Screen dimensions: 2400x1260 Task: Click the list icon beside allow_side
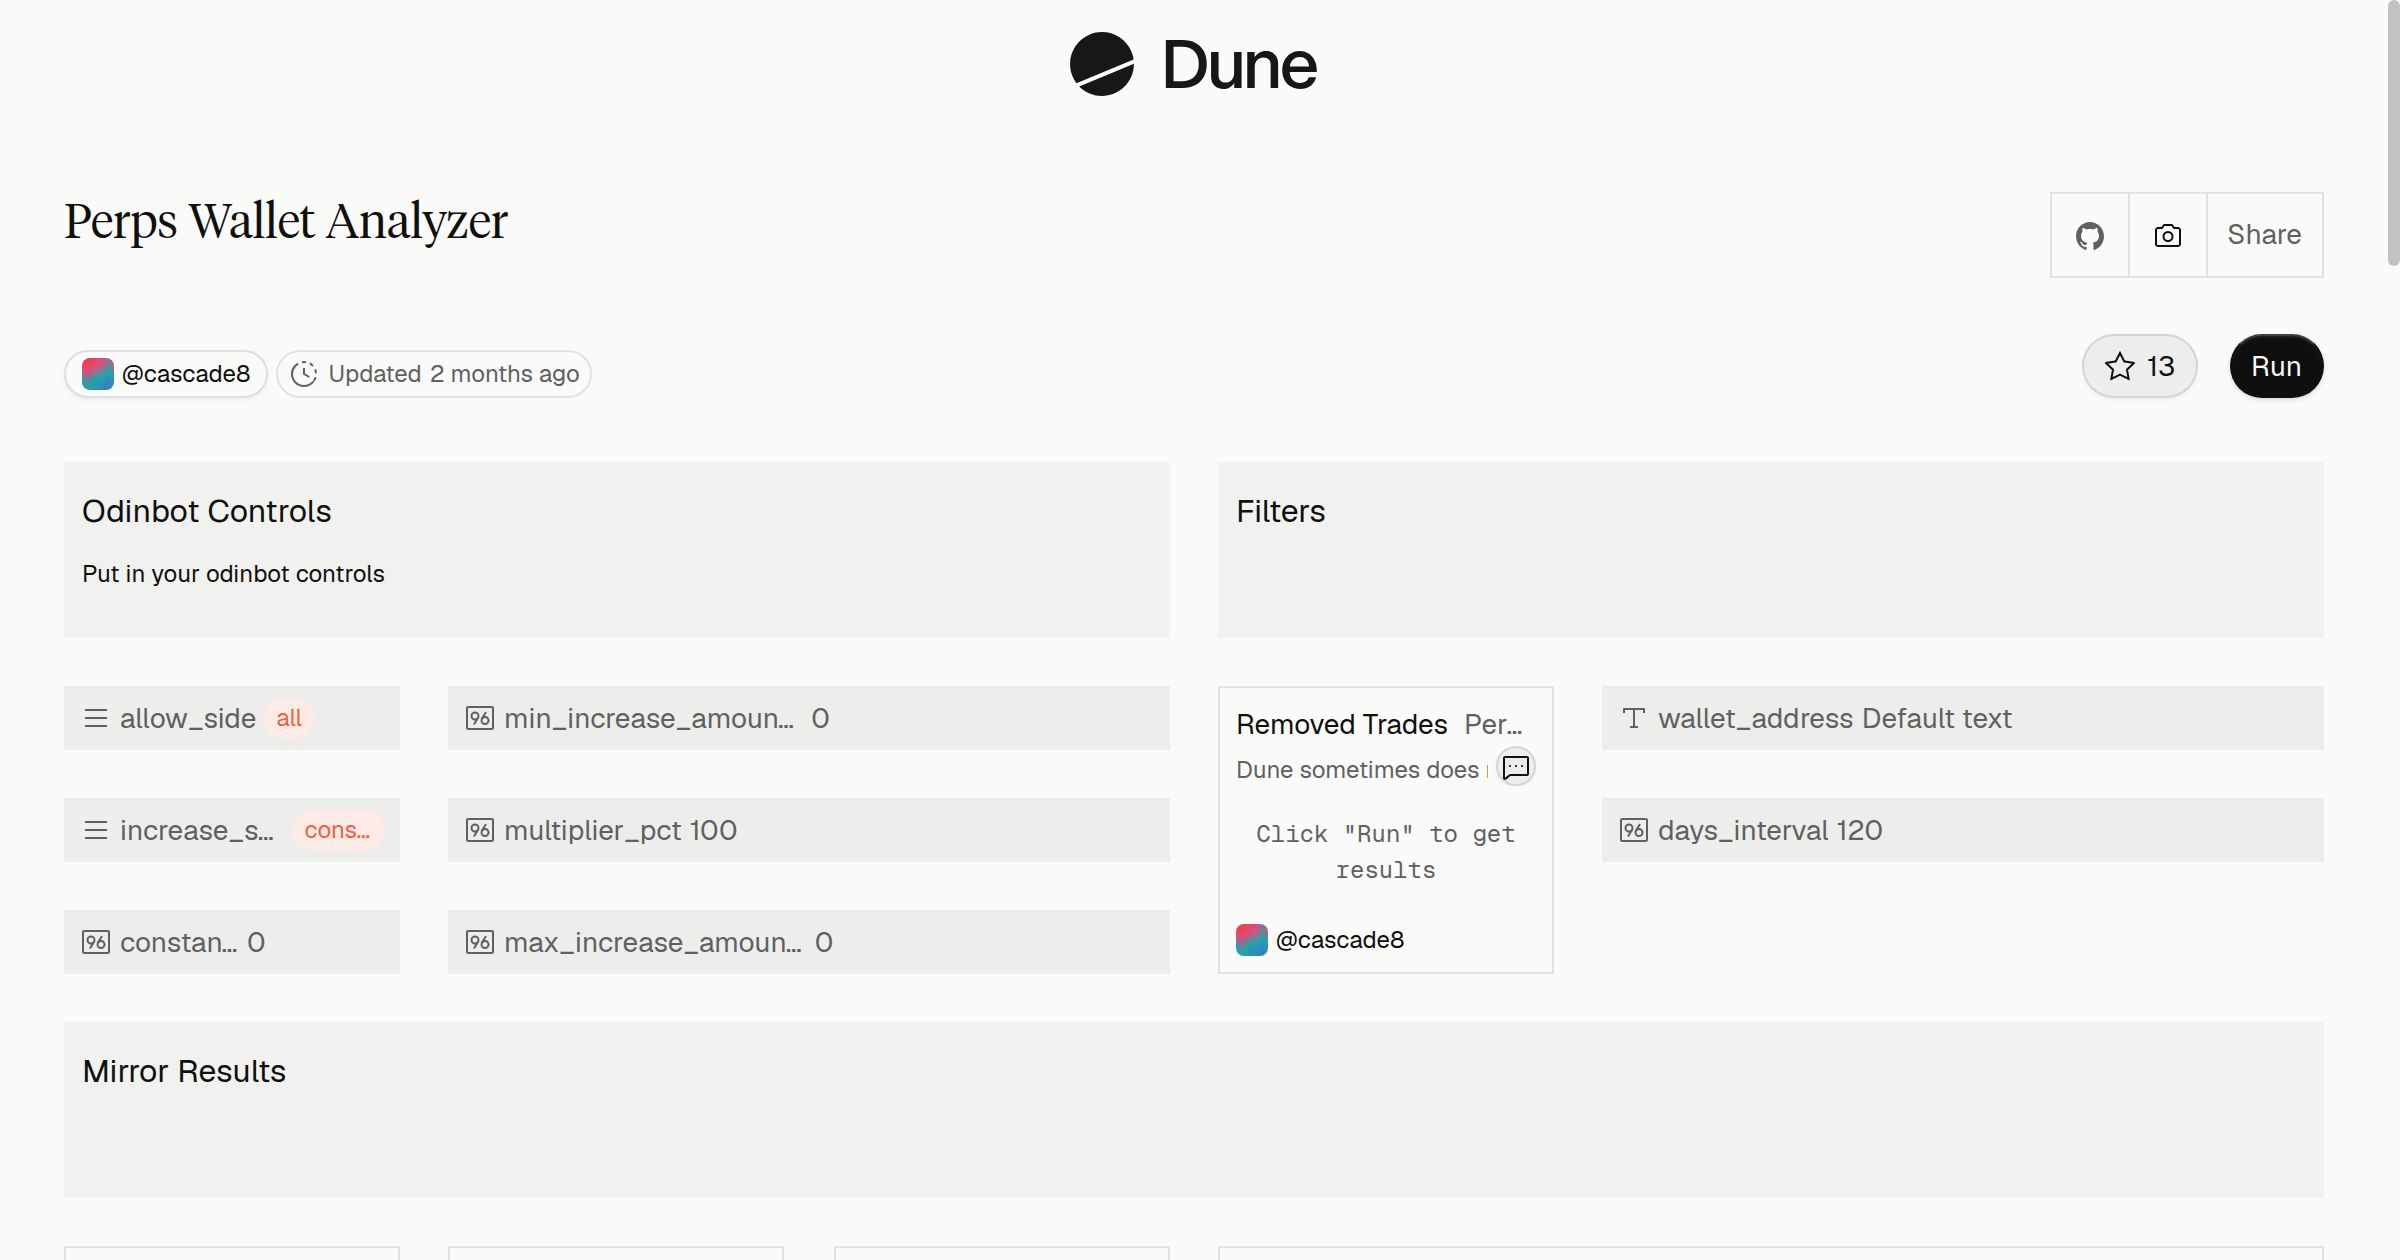pos(96,718)
